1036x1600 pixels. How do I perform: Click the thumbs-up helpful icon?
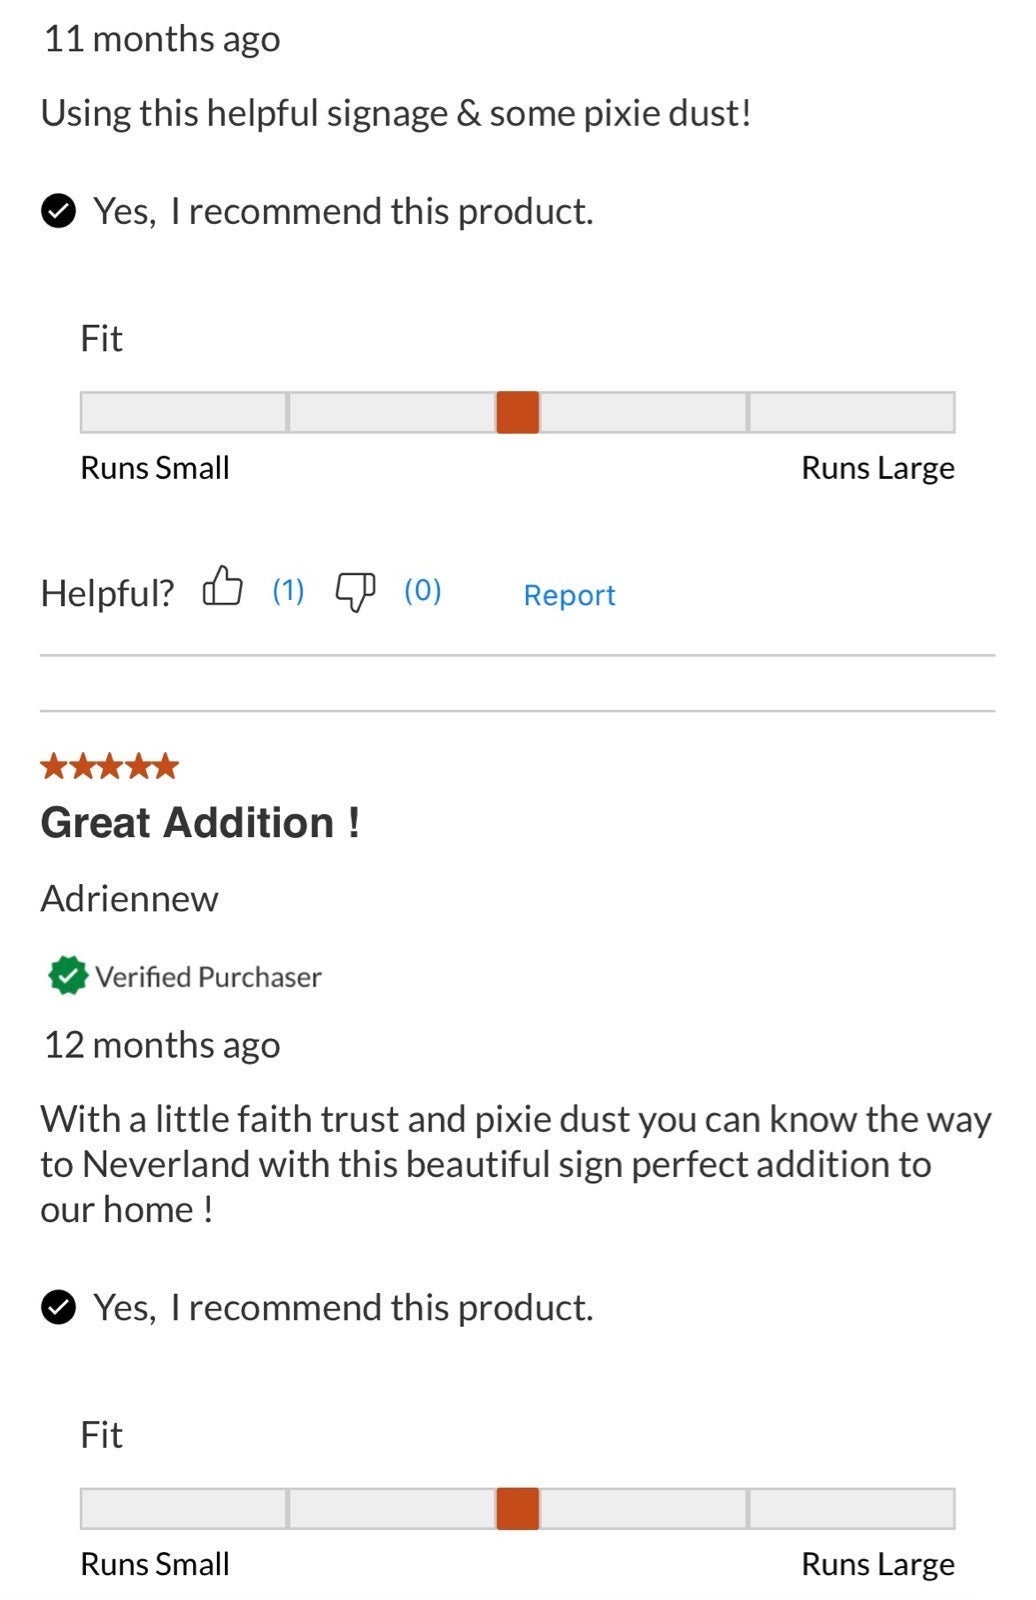(222, 587)
